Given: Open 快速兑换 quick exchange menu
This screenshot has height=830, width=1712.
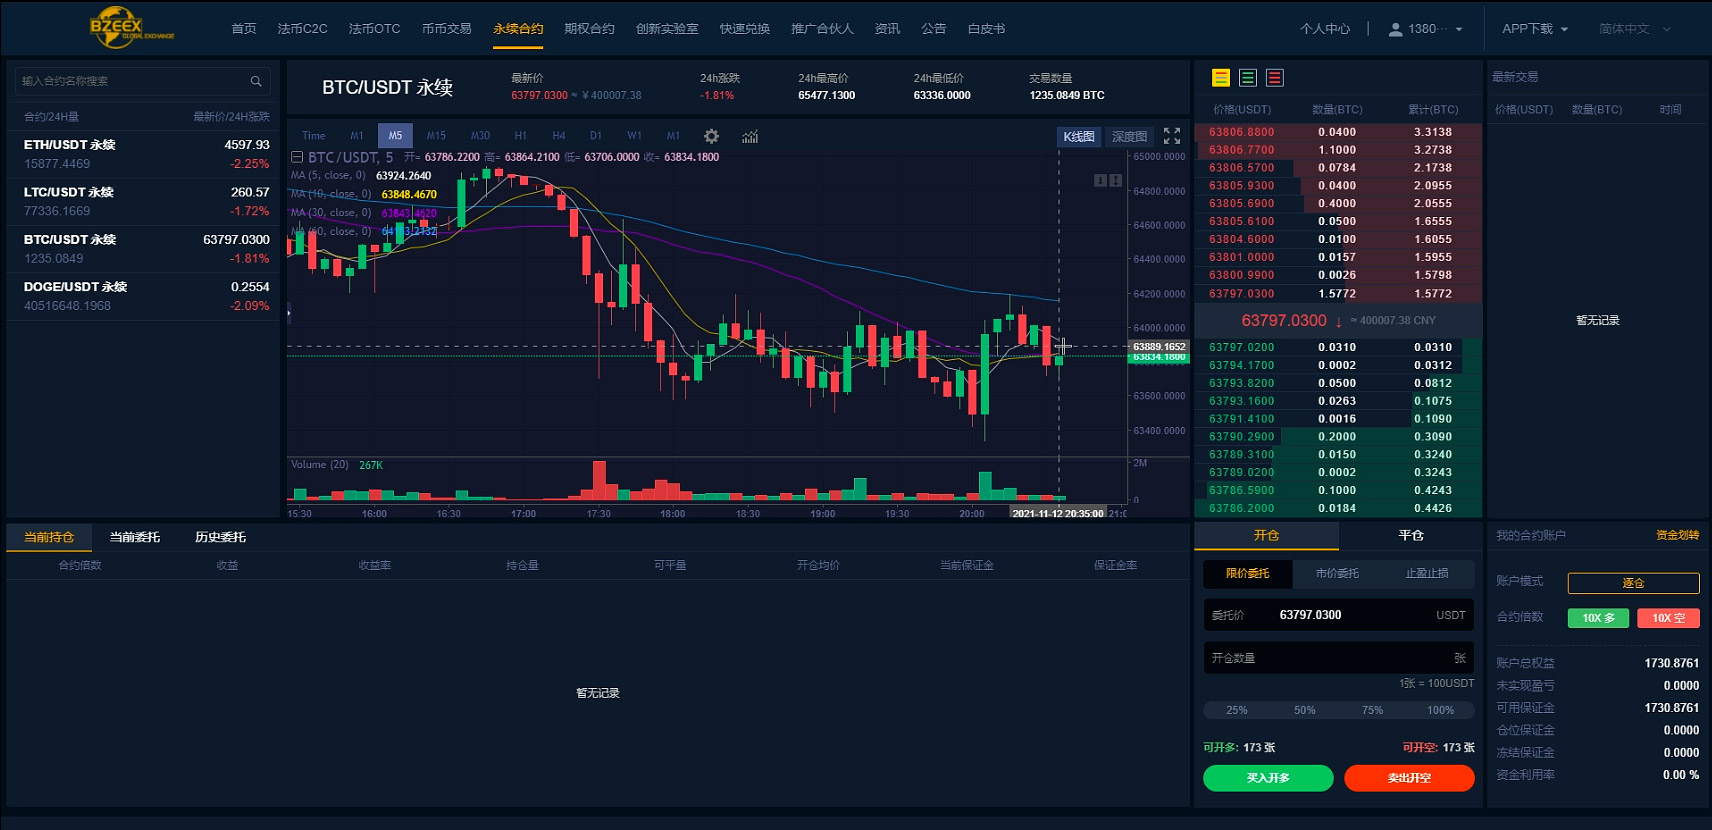Looking at the screenshot, I should click(x=745, y=29).
